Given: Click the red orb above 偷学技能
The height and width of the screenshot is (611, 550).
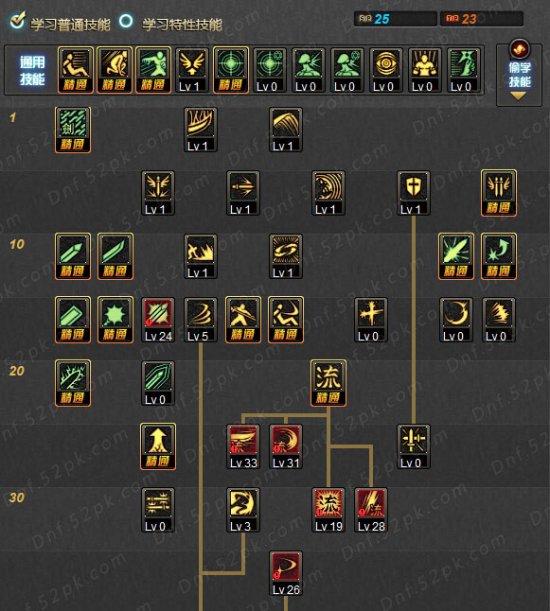Looking at the screenshot, I should (519, 49).
